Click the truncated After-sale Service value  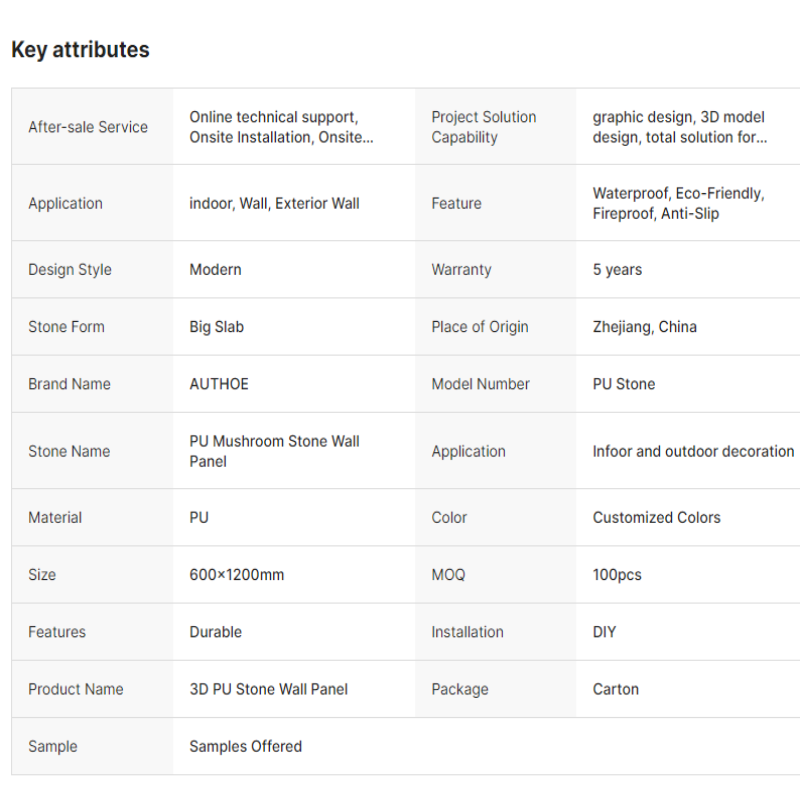click(x=281, y=127)
